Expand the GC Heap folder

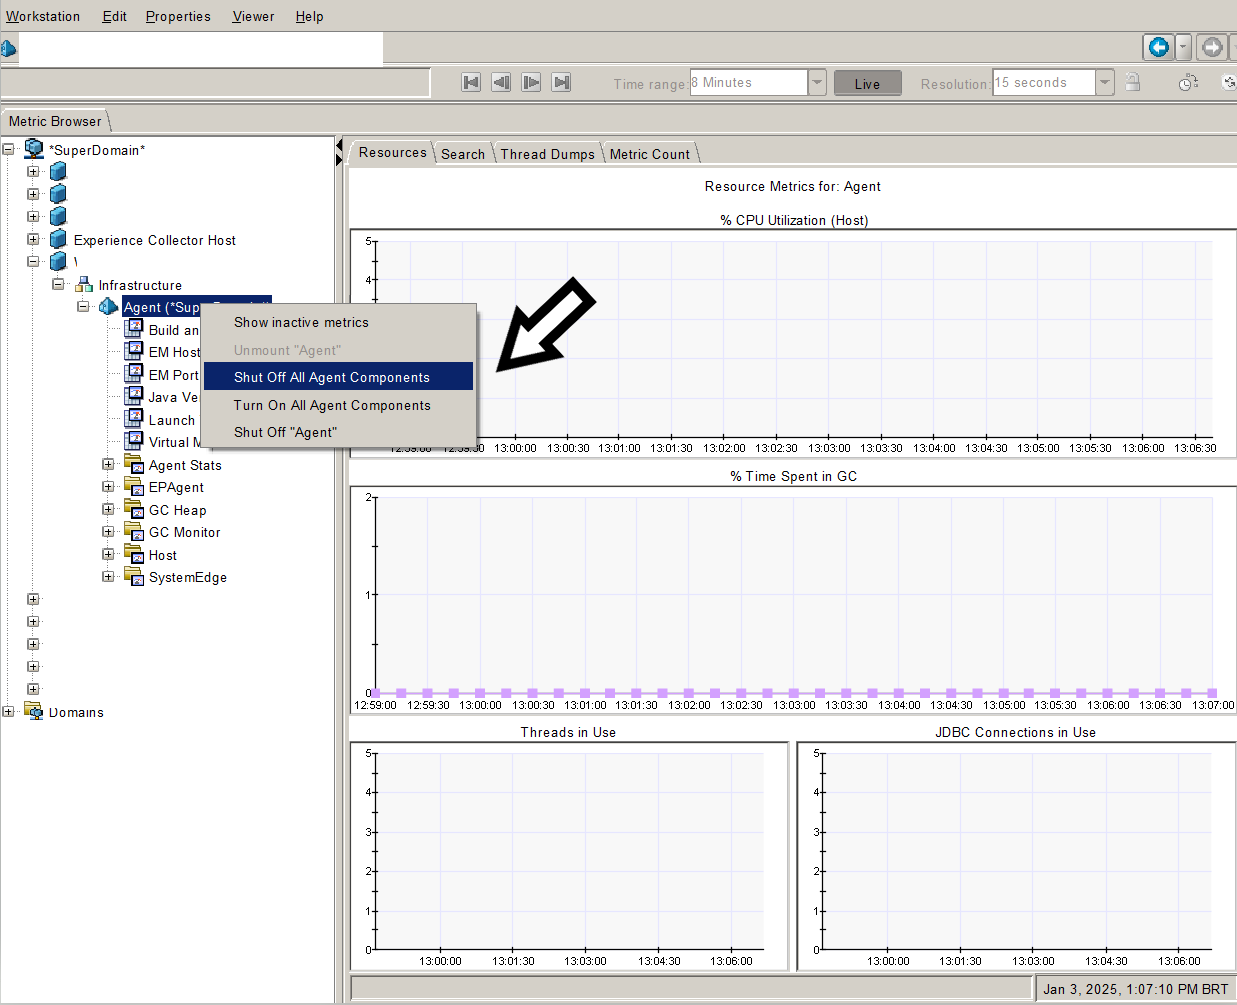[108, 510]
